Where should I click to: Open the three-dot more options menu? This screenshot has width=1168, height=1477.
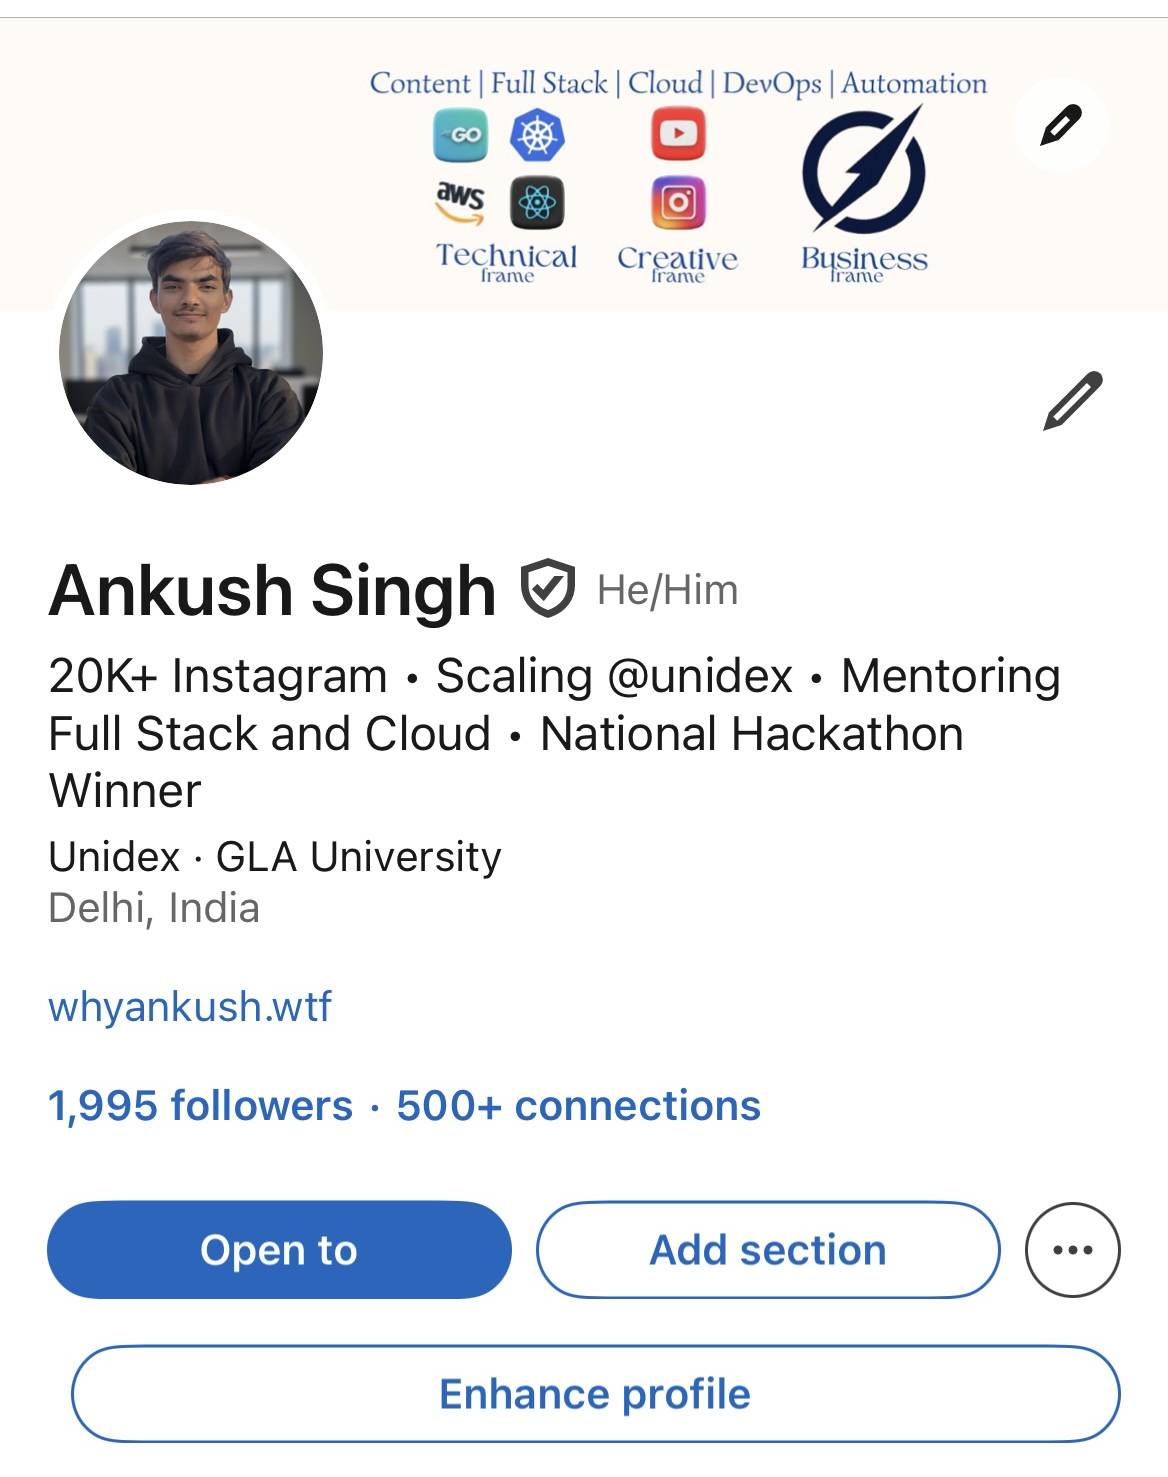point(1072,1250)
